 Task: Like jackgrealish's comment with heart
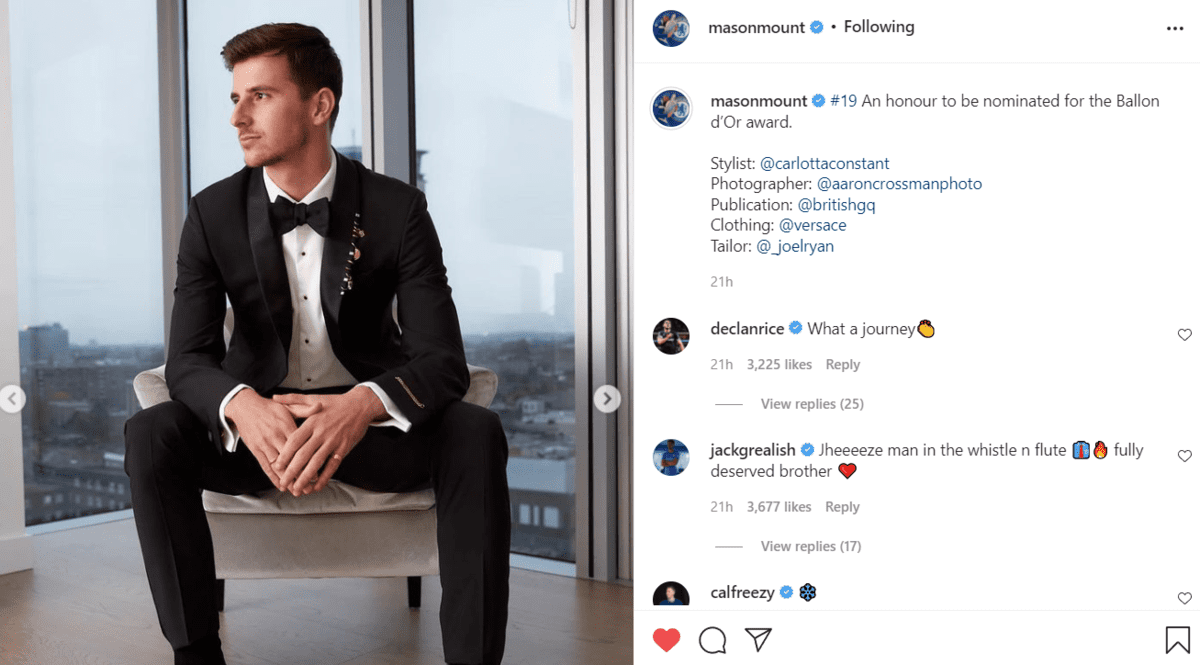[1184, 456]
